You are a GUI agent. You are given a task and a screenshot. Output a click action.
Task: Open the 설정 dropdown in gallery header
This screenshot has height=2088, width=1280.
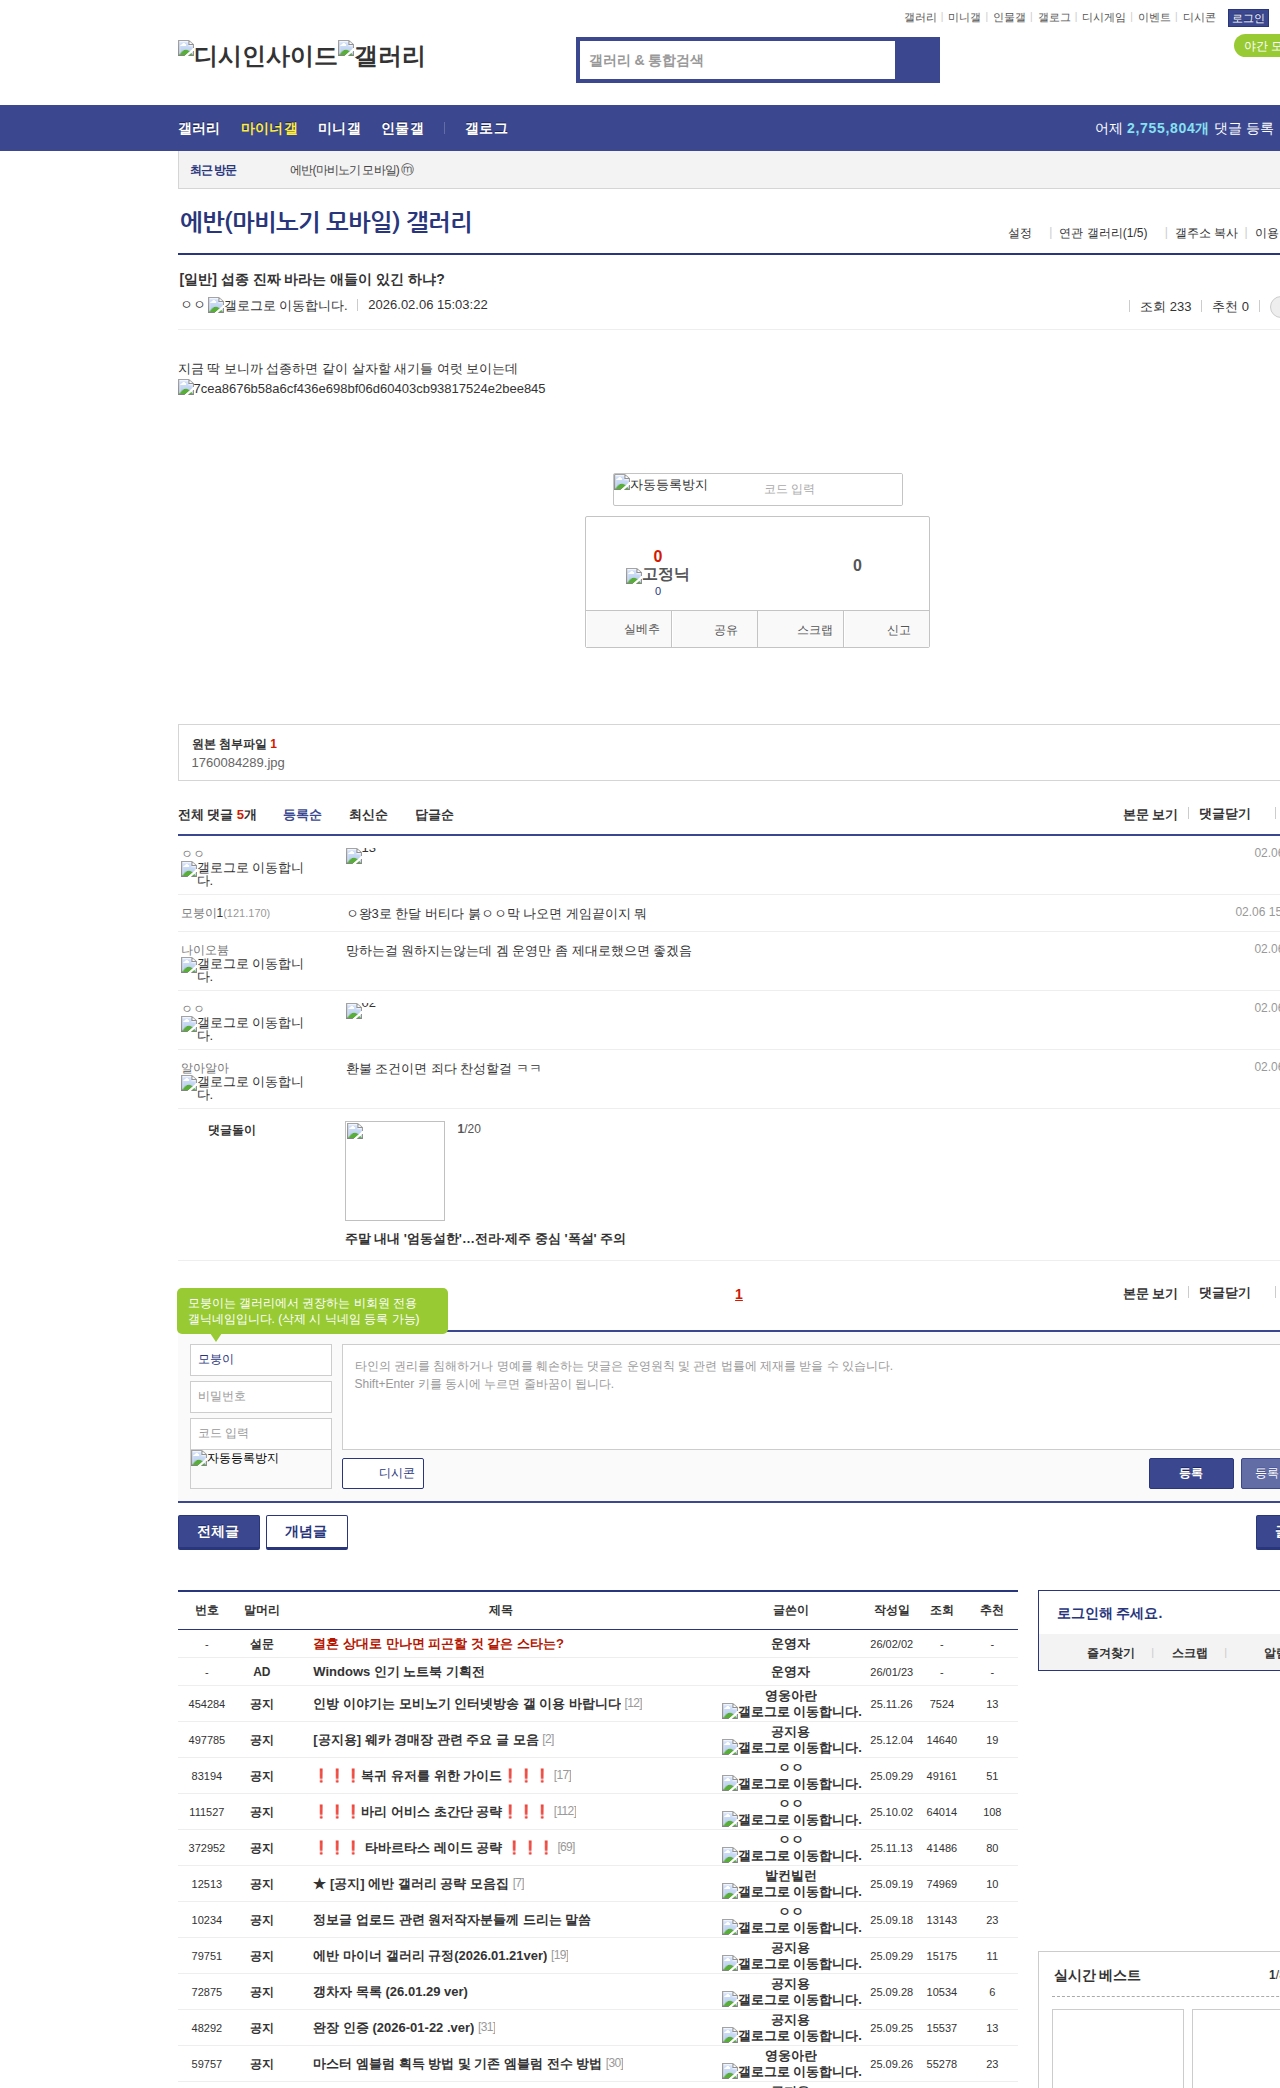1020,233
